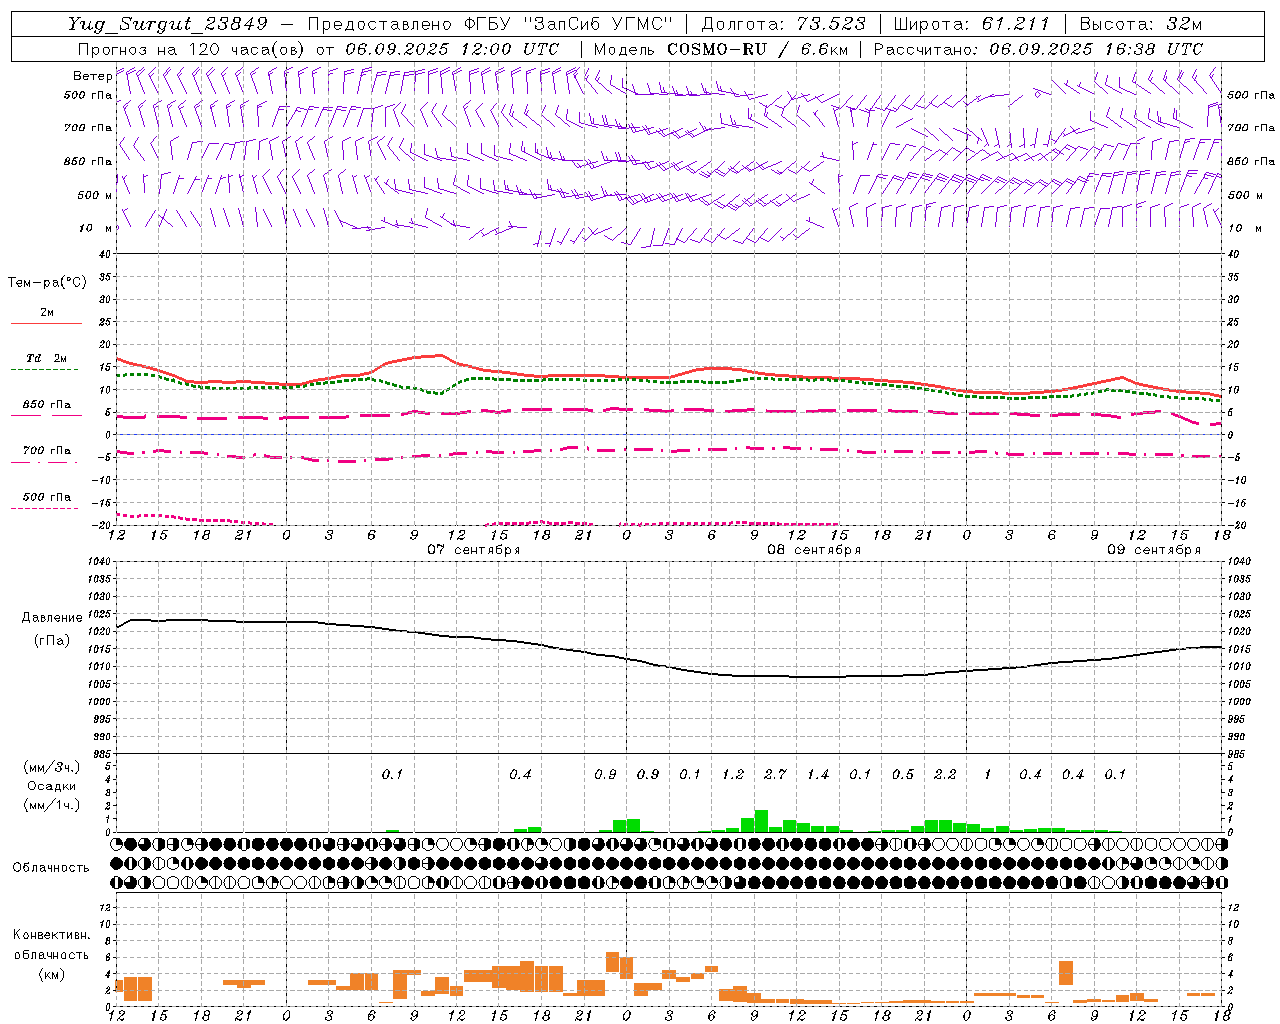Click the model name 'COSMO-RU / 6.6км'

coord(757,49)
